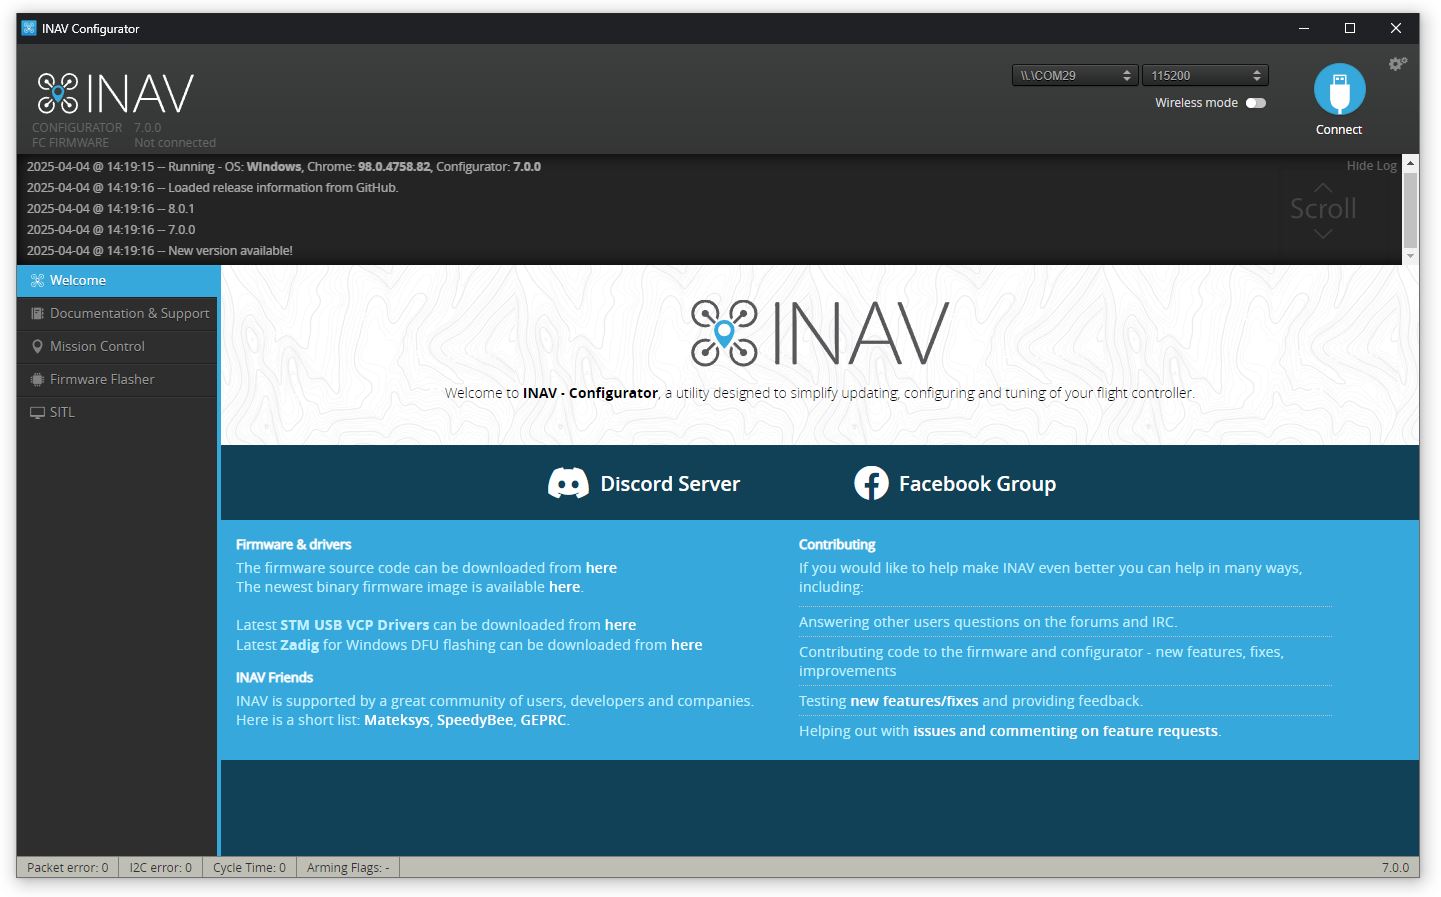The width and height of the screenshot is (1441, 897).
Task: Click the Documentation & Support book icon
Action: pos(37,314)
